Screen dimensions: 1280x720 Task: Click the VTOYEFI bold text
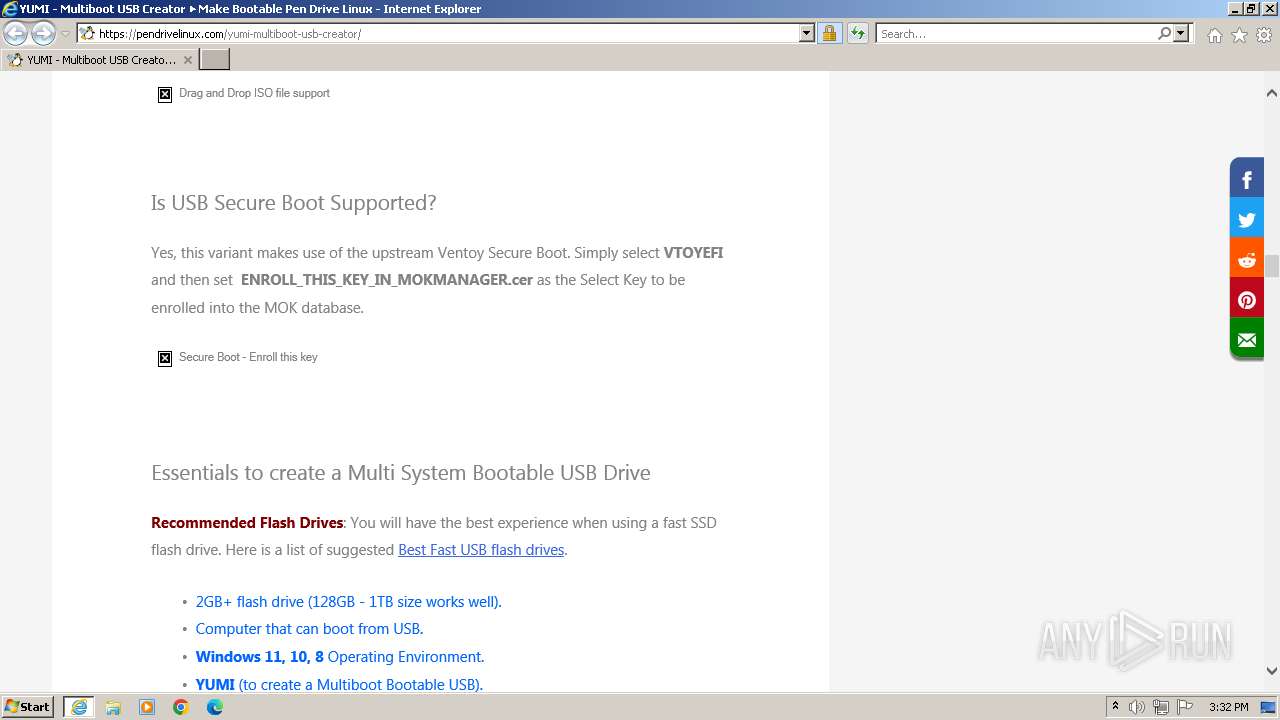693,253
